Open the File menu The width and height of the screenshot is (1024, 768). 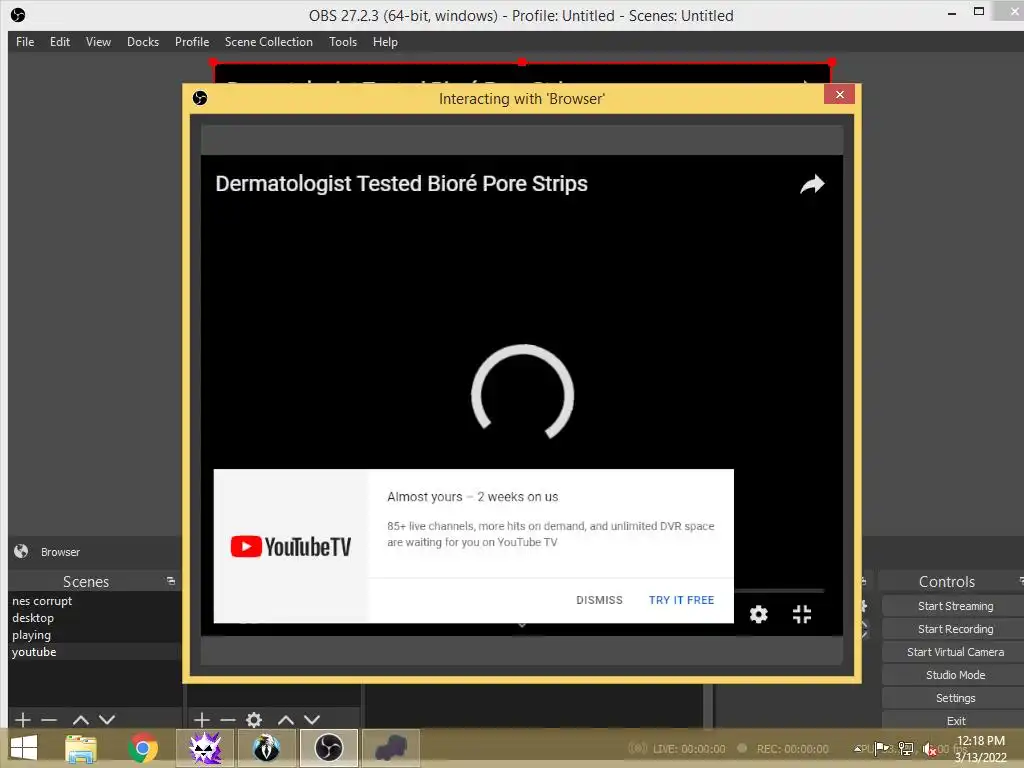pyautogui.click(x=25, y=42)
